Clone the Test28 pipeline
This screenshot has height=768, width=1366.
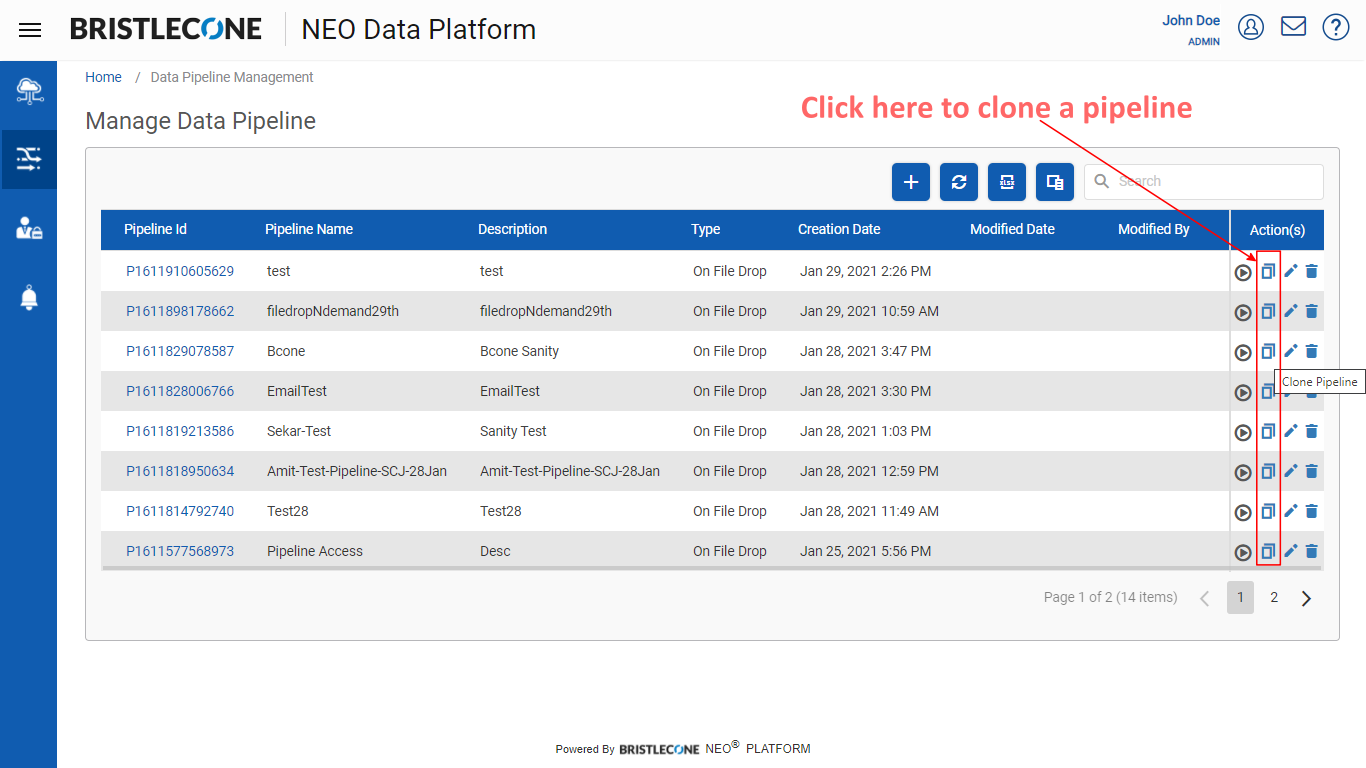click(1268, 511)
